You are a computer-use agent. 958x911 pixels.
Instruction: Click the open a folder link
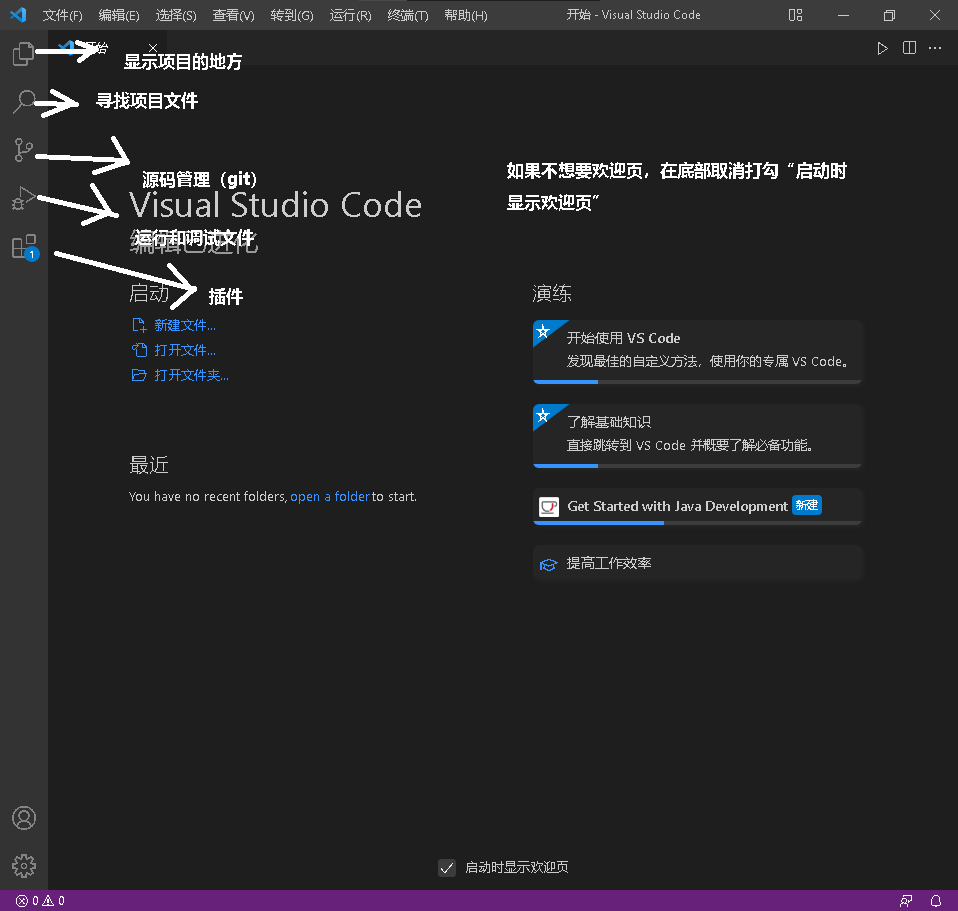coord(329,497)
